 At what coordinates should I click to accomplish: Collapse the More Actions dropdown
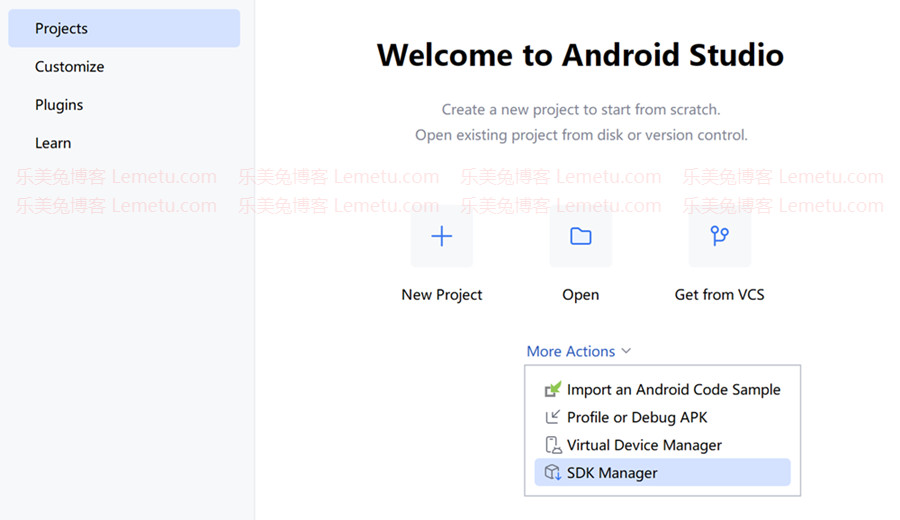[579, 351]
